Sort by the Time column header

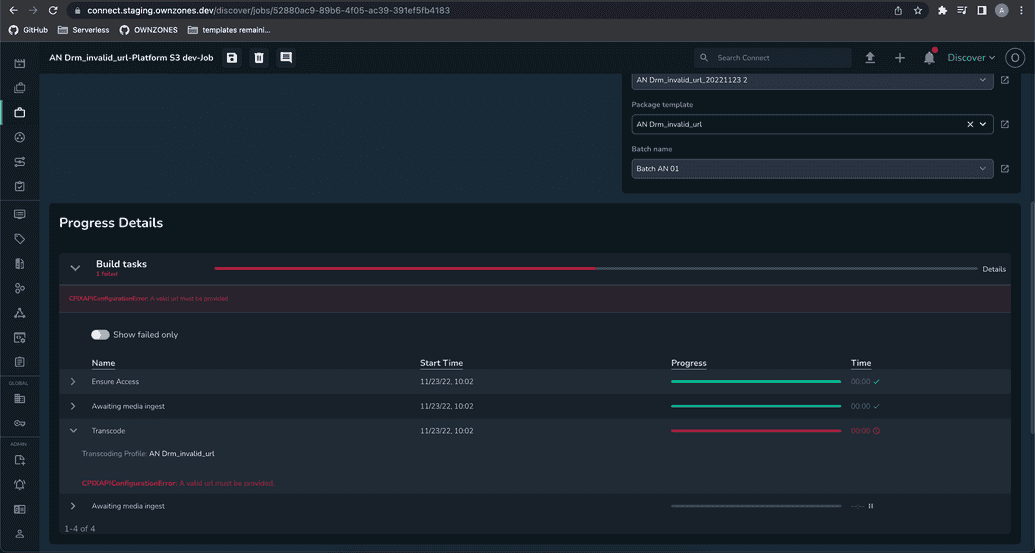[861, 363]
